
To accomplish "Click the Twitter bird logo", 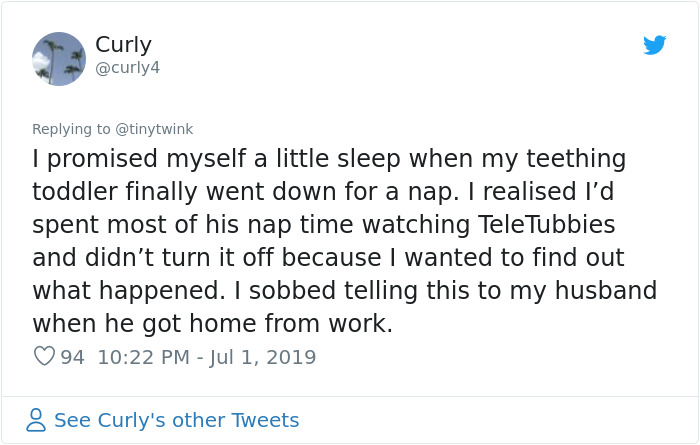I will point(654,45).
